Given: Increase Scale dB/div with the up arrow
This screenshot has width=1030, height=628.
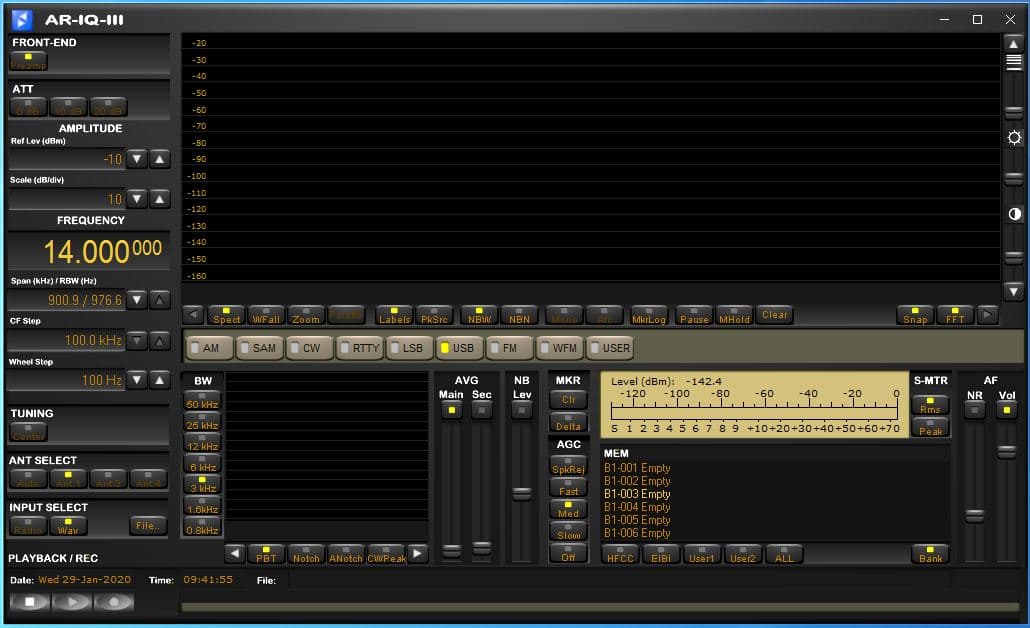Looking at the screenshot, I should pos(160,198).
